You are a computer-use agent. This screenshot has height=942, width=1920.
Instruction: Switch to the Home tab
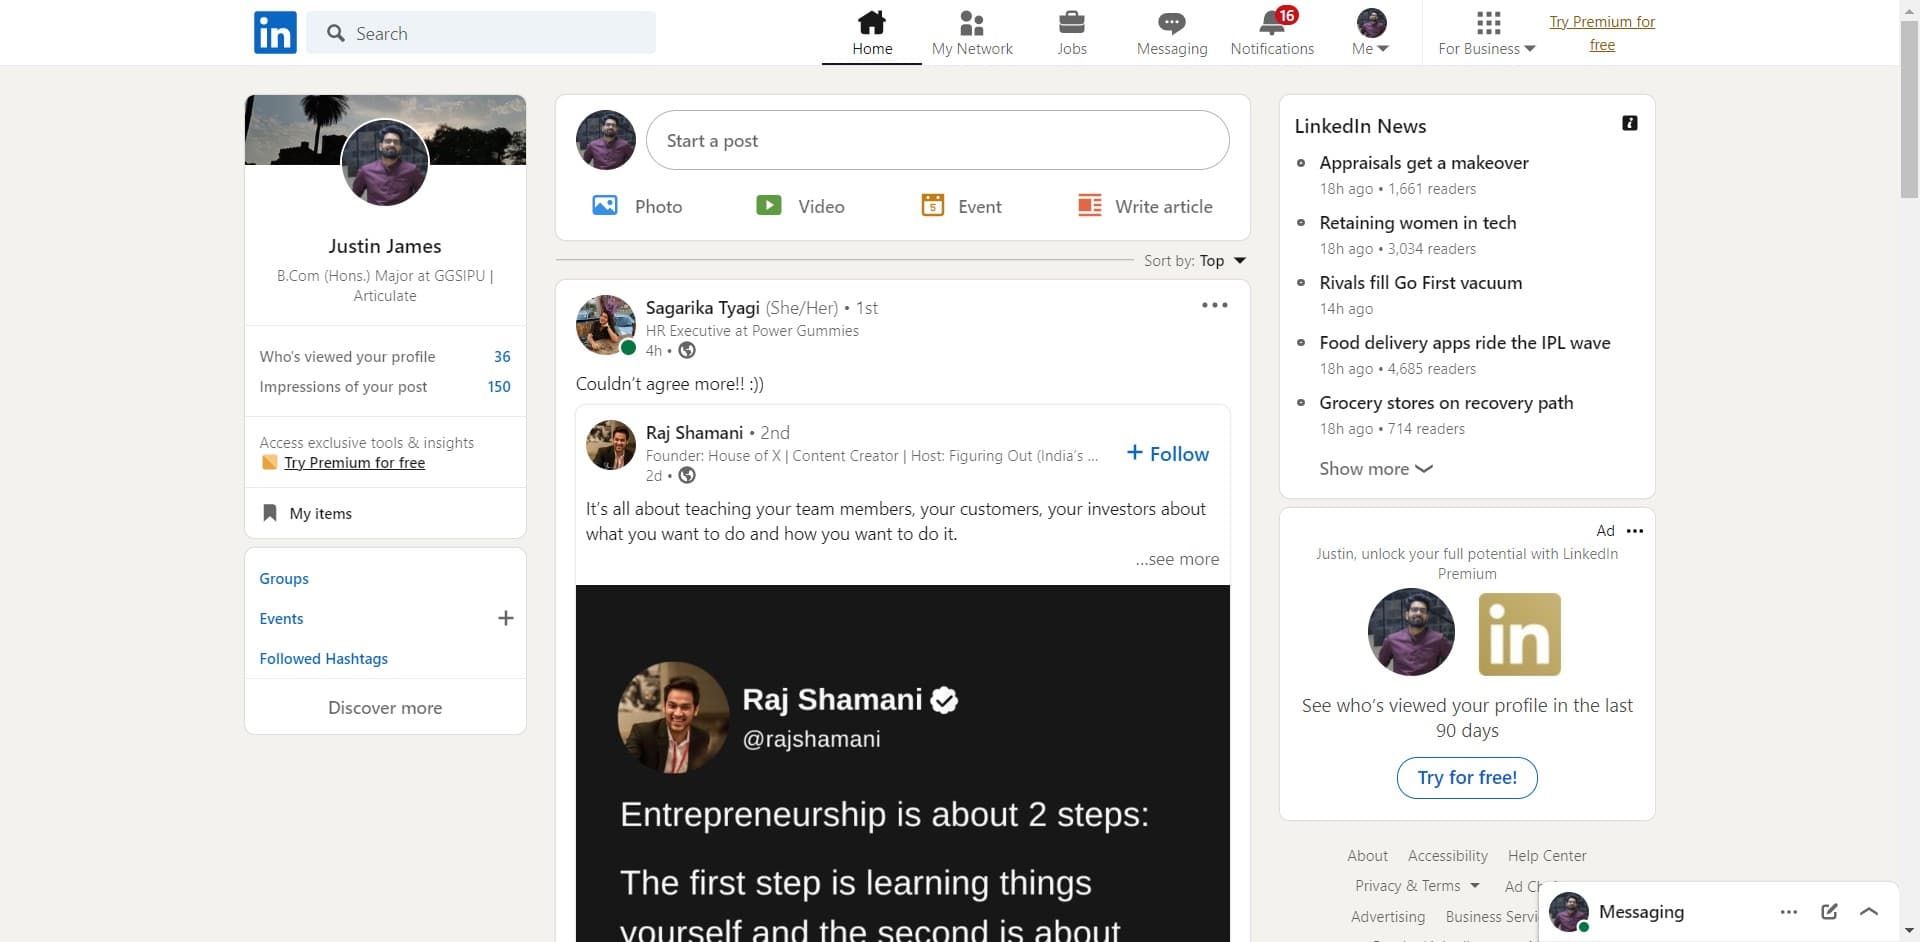[x=871, y=32]
